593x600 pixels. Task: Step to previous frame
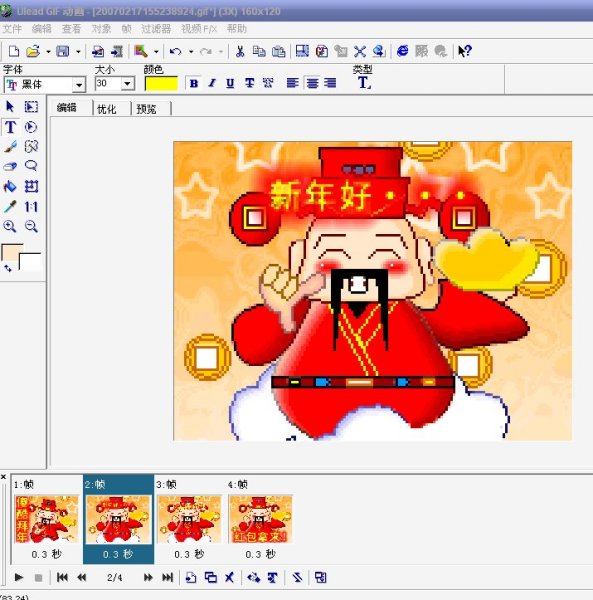coord(81,577)
